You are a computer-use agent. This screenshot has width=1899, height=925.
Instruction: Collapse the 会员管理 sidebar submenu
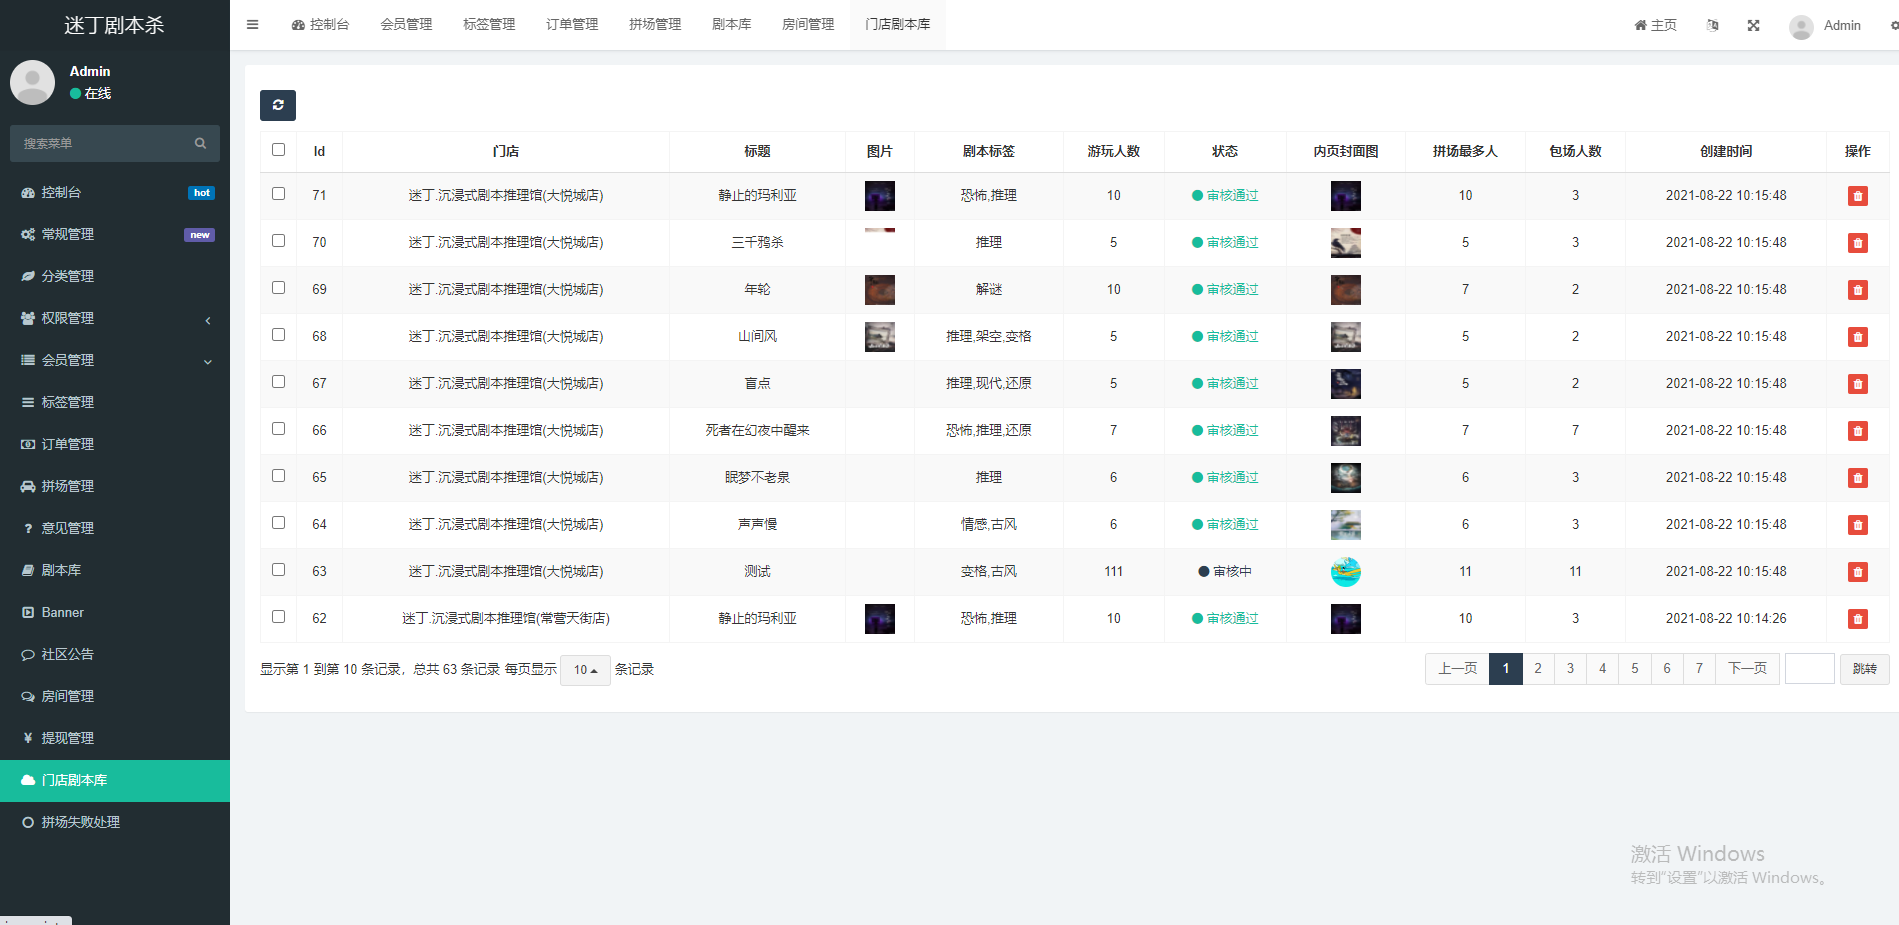115,360
